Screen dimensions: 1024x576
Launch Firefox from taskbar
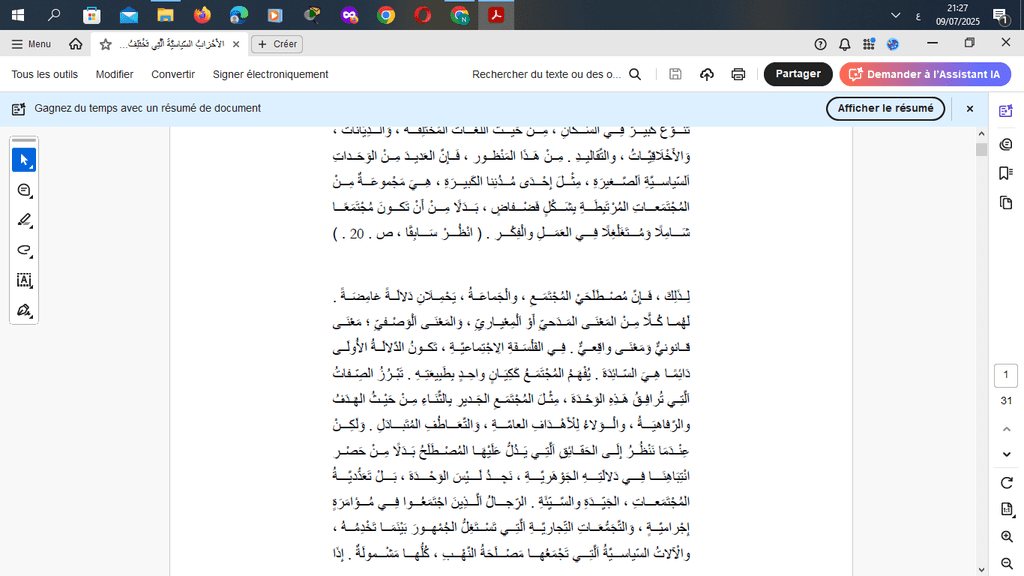202,14
